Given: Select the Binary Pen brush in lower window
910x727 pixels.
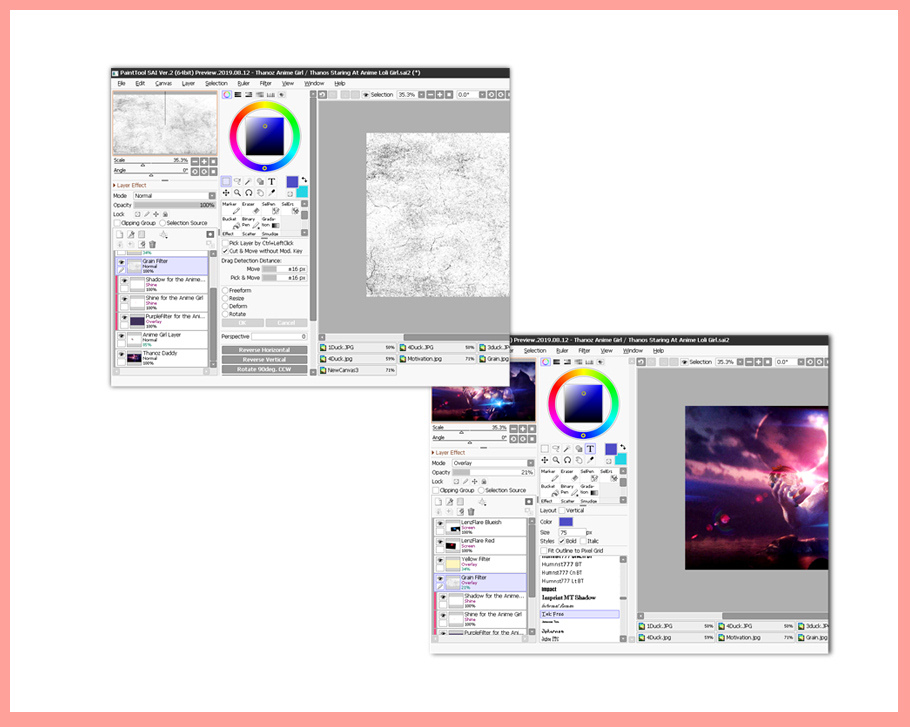Looking at the screenshot, I should (x=569, y=489).
